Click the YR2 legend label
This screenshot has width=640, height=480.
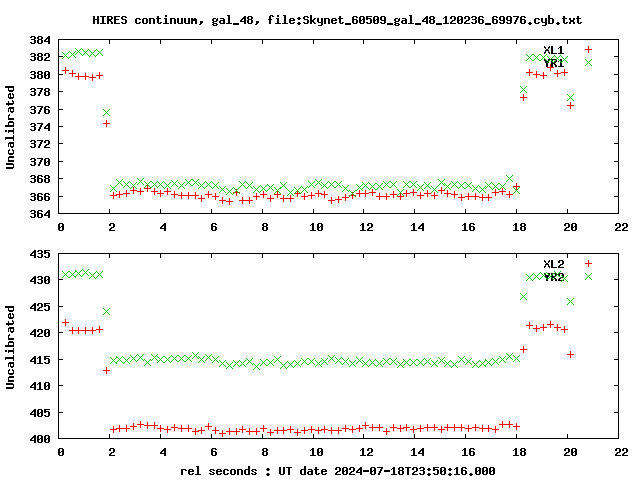553,277
